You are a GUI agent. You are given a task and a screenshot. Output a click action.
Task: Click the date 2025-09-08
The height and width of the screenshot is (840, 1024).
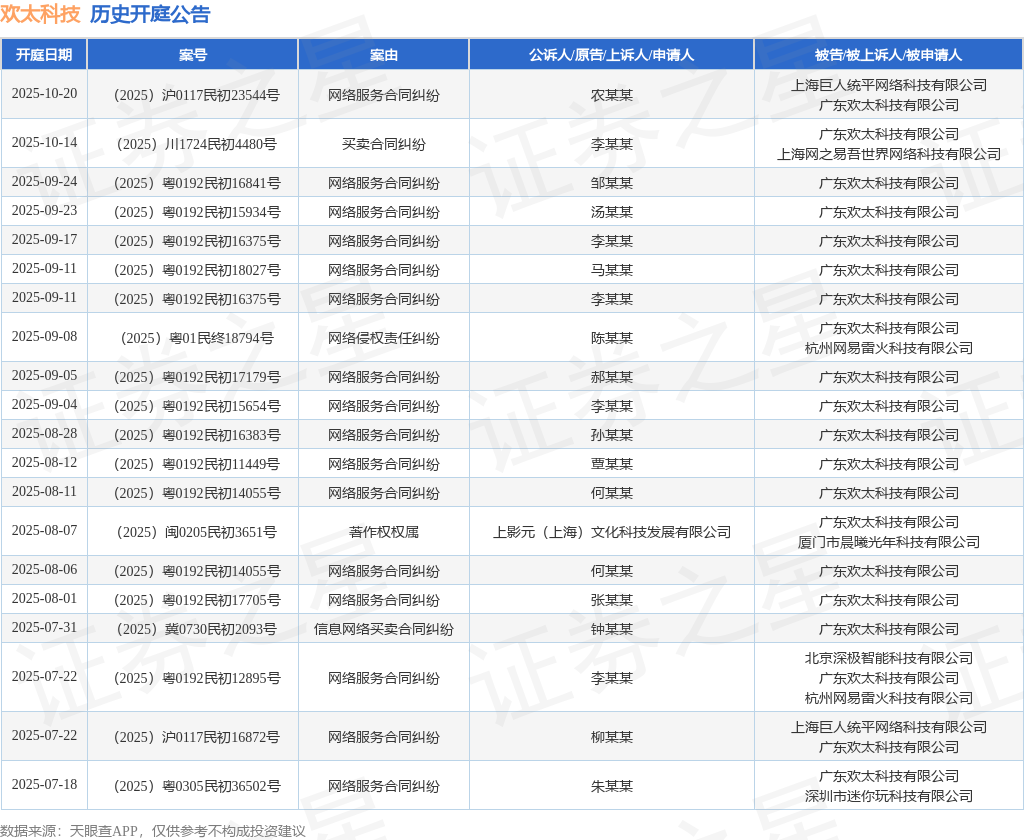coord(44,336)
